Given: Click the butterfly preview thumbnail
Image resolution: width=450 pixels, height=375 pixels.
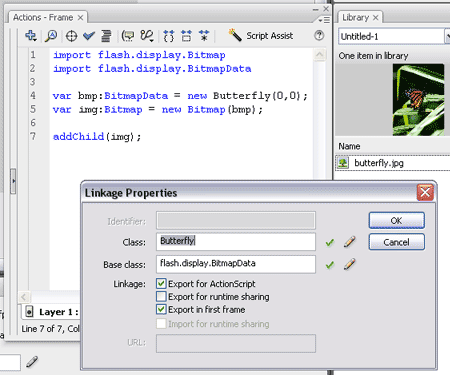Looking at the screenshot, I should (418, 100).
